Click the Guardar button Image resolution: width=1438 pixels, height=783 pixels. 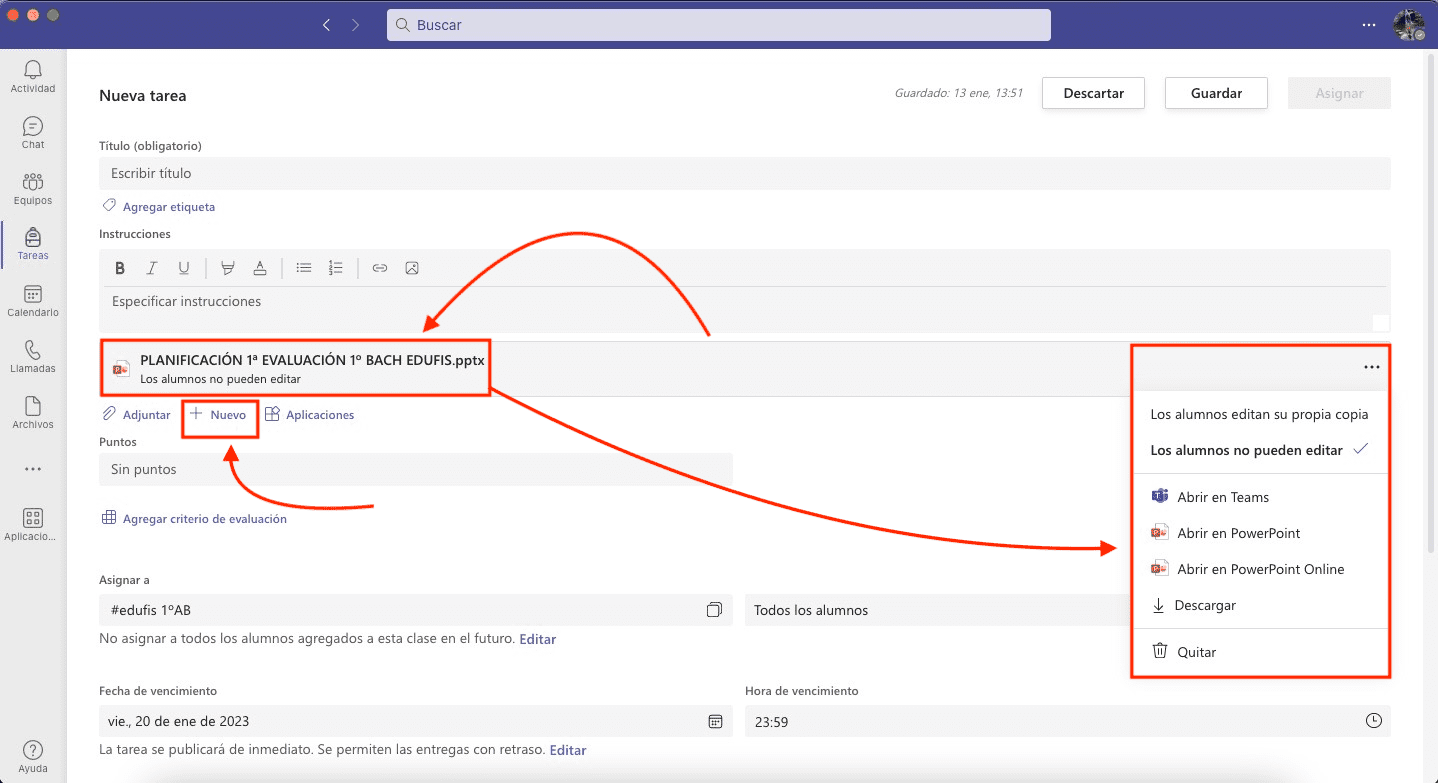1216,93
